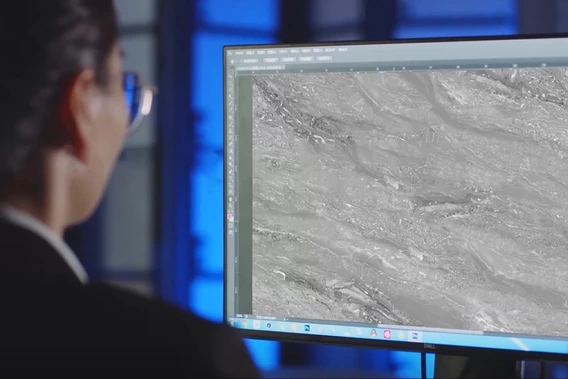Viewport: 568px width, 379px height.
Task: Toggle Quick Mask mode below the color swatches
Action: click(230, 225)
